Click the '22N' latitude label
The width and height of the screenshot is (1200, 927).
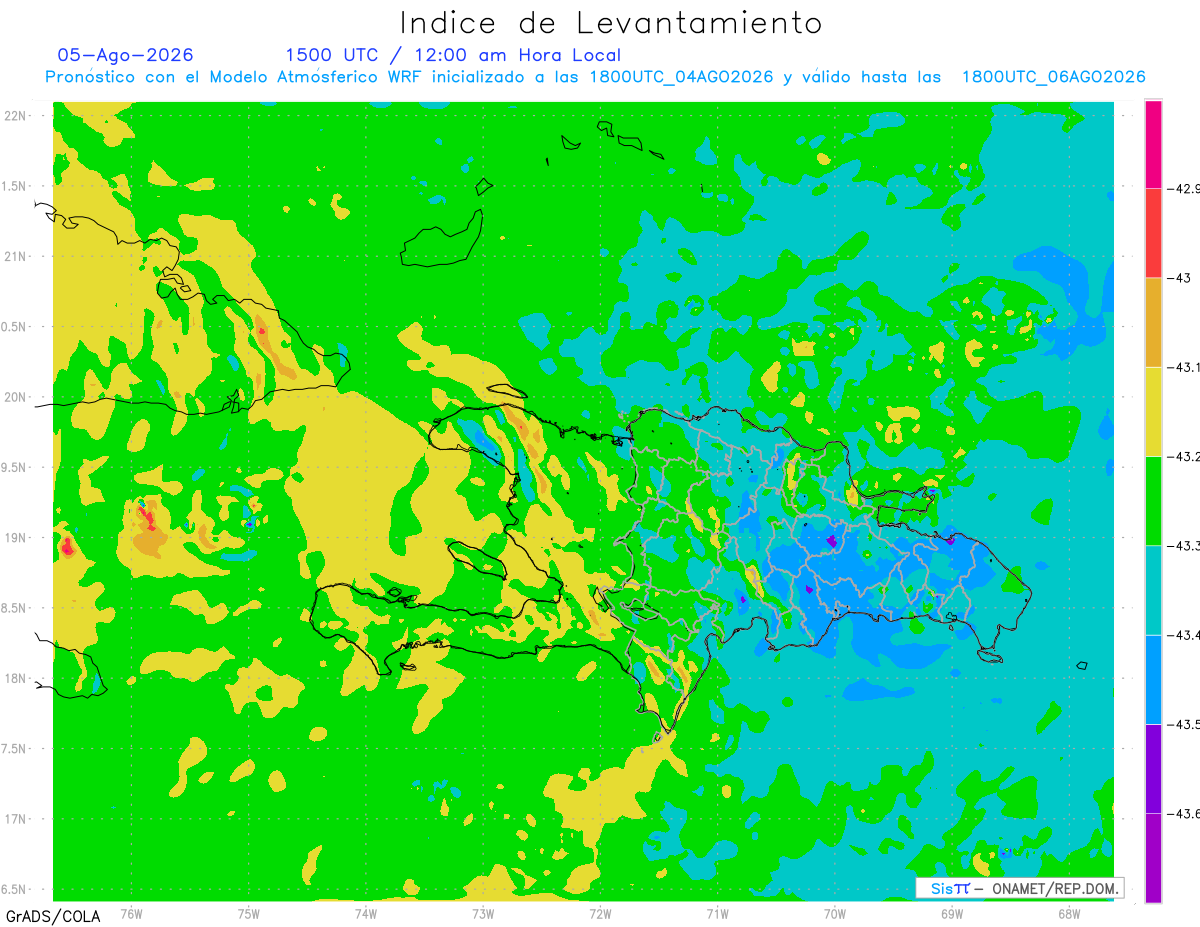coord(14,116)
